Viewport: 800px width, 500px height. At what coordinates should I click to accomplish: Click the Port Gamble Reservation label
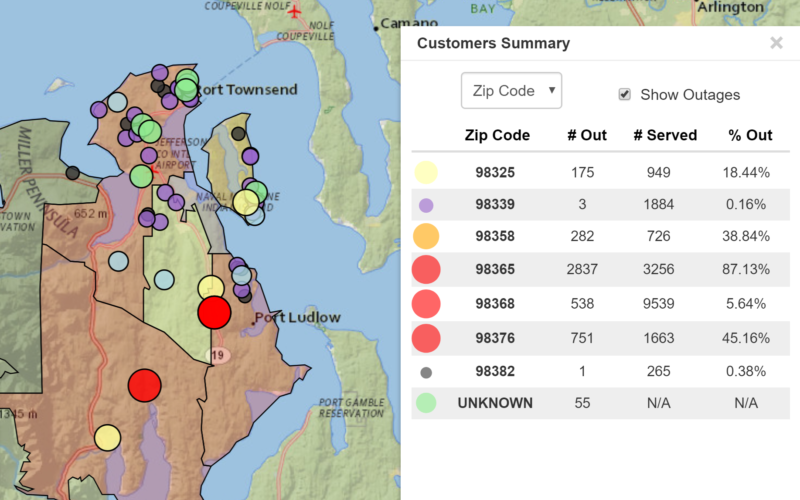tap(352, 408)
